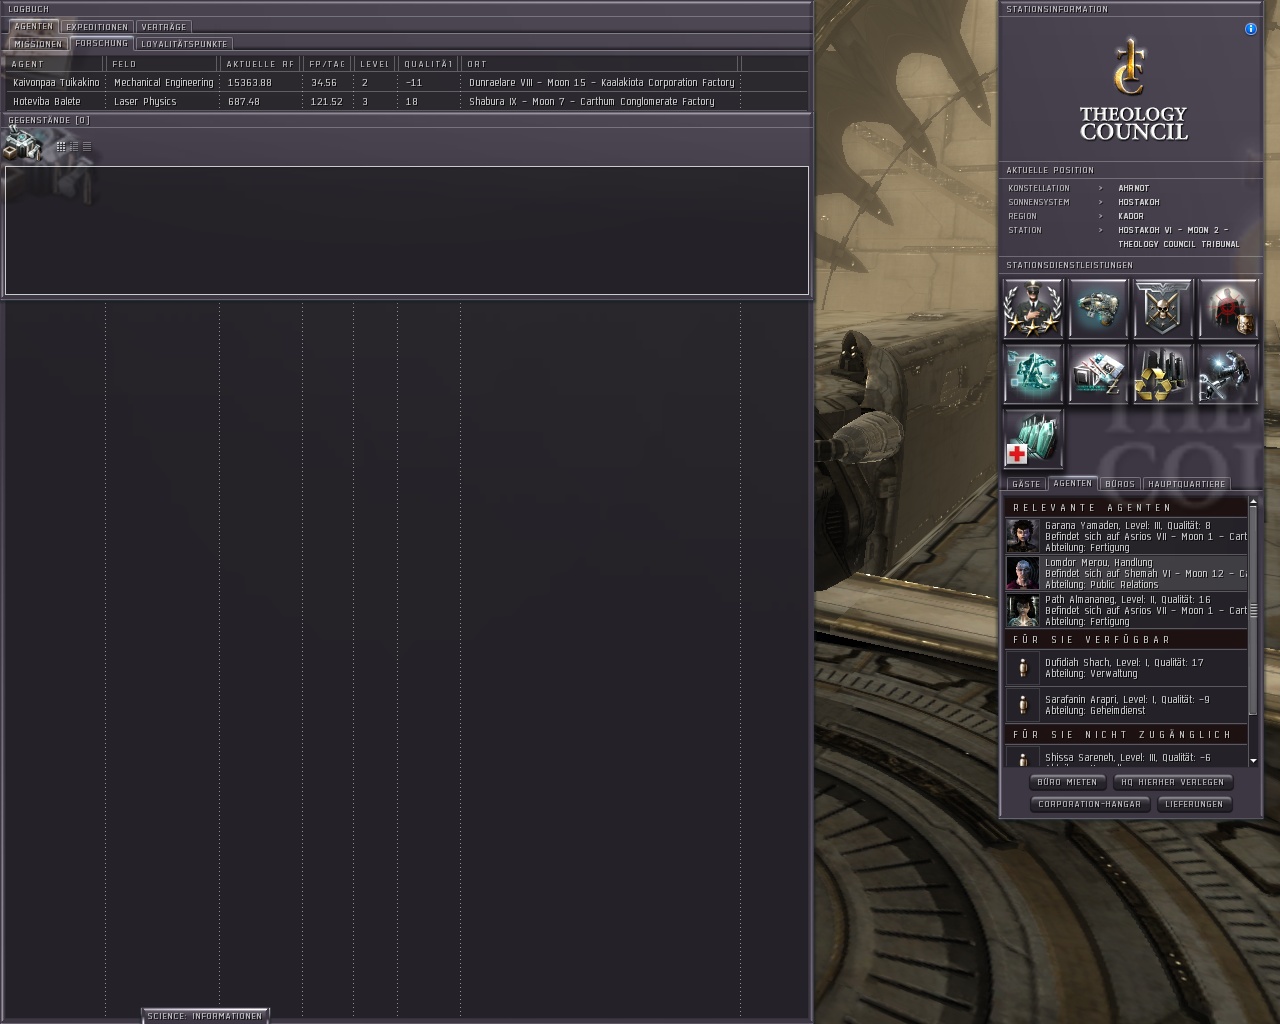Select agent Shissa Sareneh entry
The width and height of the screenshot is (1280, 1024).
[1127, 757]
